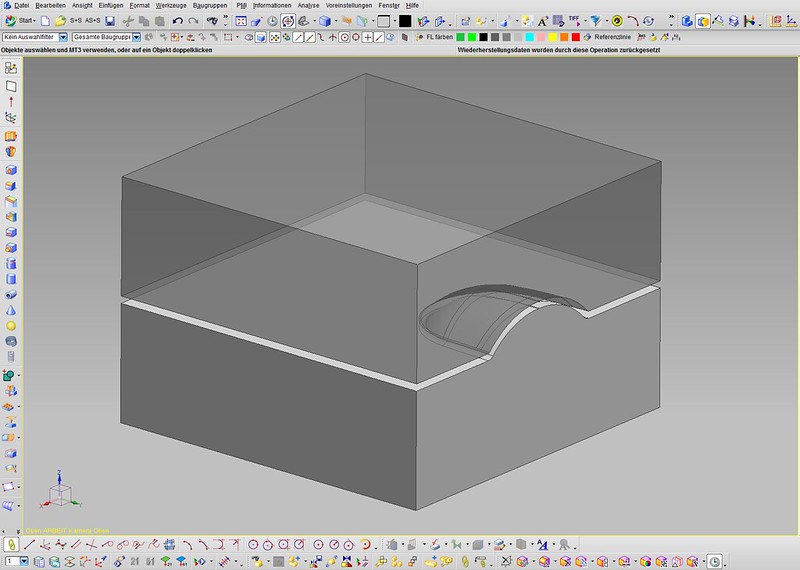Pick the cyan color swatch

click(530, 37)
